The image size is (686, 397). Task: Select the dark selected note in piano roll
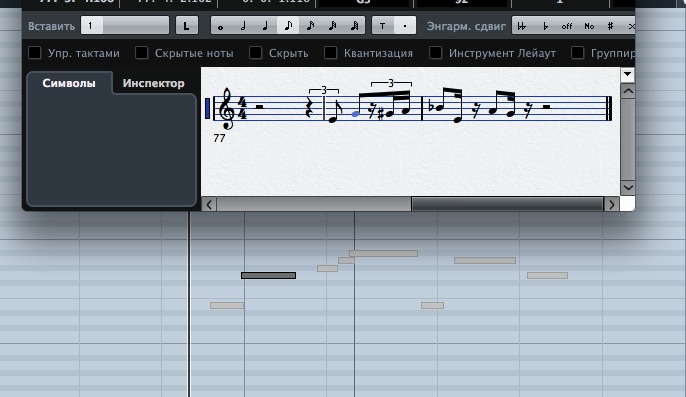click(269, 275)
